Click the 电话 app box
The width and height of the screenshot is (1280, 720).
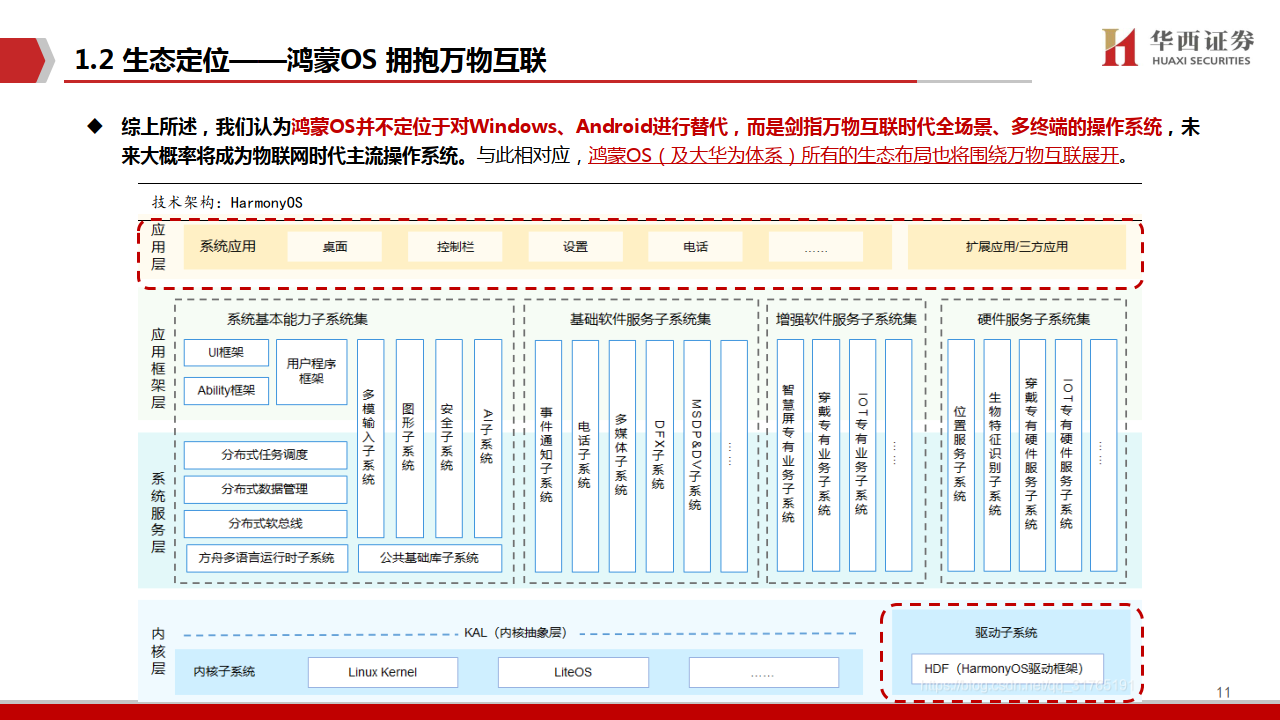point(695,247)
